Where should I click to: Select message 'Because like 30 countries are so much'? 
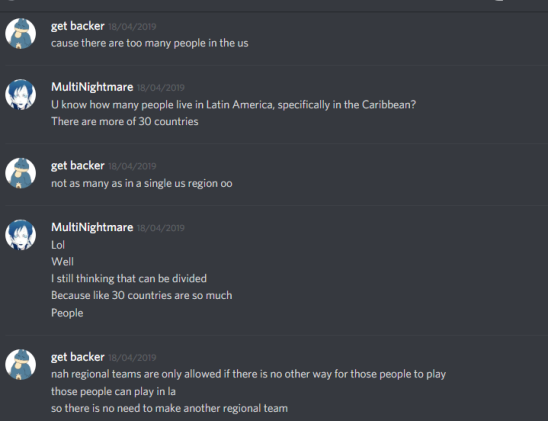[x=142, y=296]
